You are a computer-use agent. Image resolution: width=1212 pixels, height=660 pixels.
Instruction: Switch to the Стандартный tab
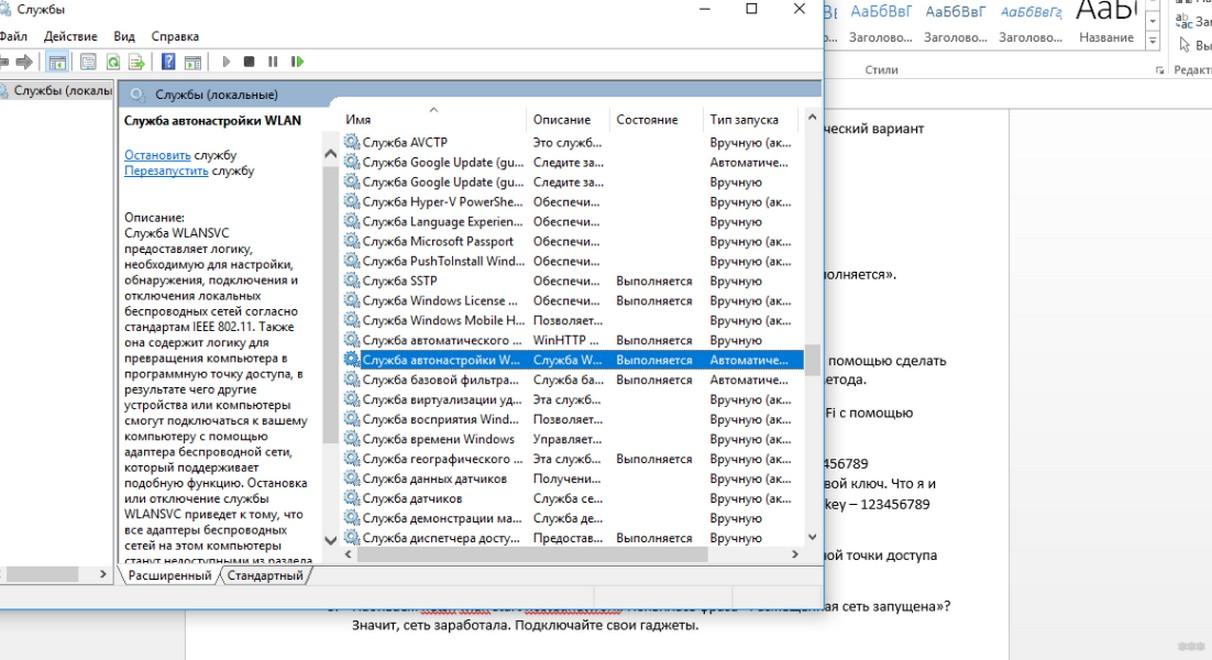point(265,576)
